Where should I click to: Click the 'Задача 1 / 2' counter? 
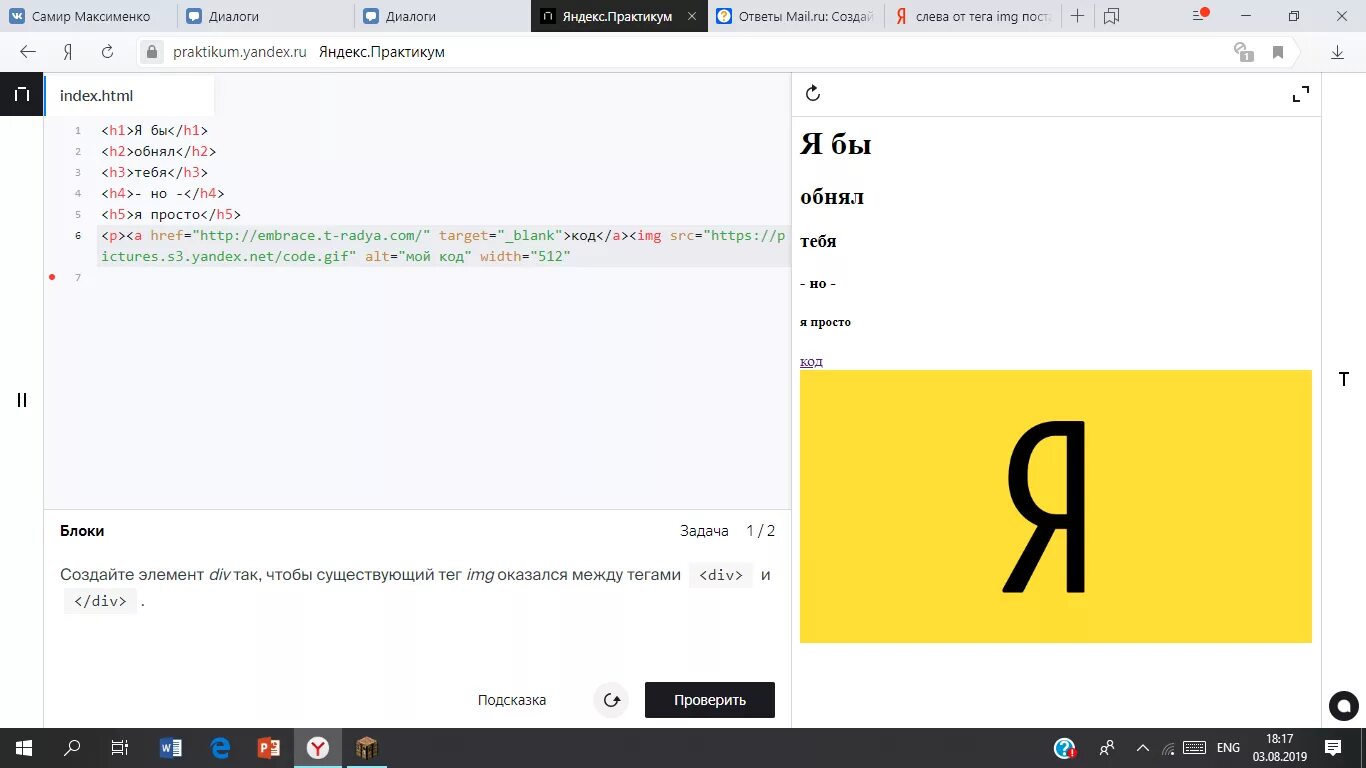[727, 531]
